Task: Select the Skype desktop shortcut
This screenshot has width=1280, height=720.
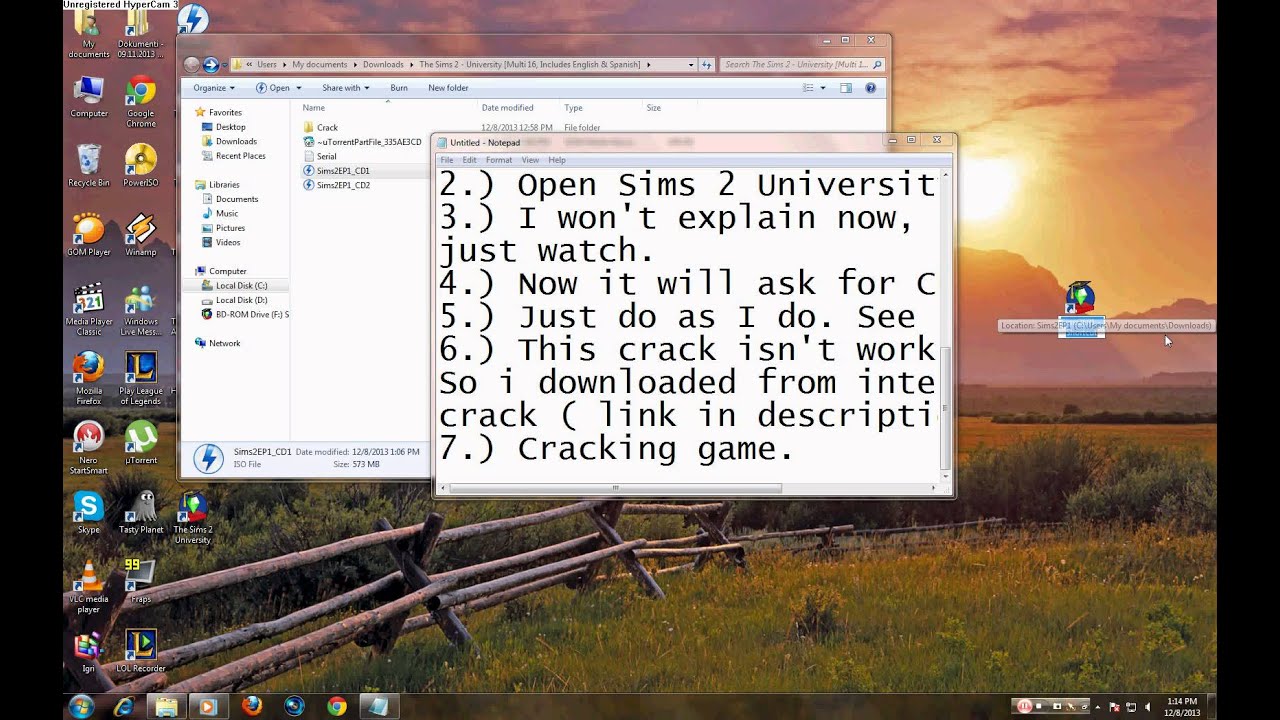Action: click(x=89, y=512)
